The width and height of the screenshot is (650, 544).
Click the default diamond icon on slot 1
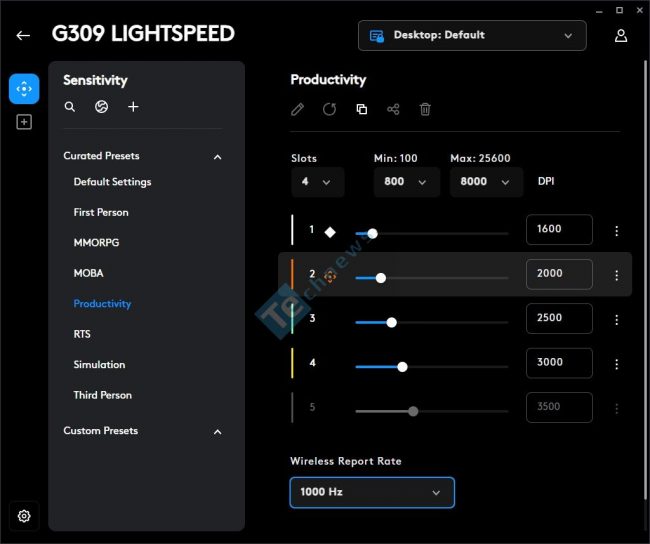point(330,232)
